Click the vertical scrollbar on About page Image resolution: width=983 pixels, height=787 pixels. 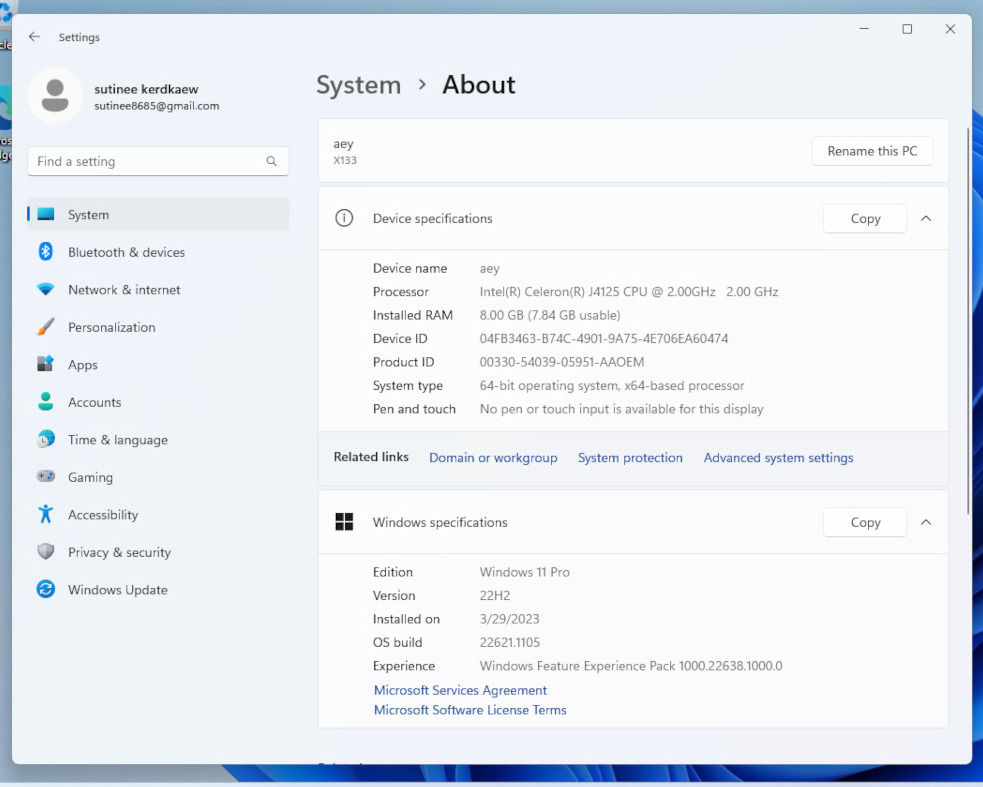(x=968, y=320)
